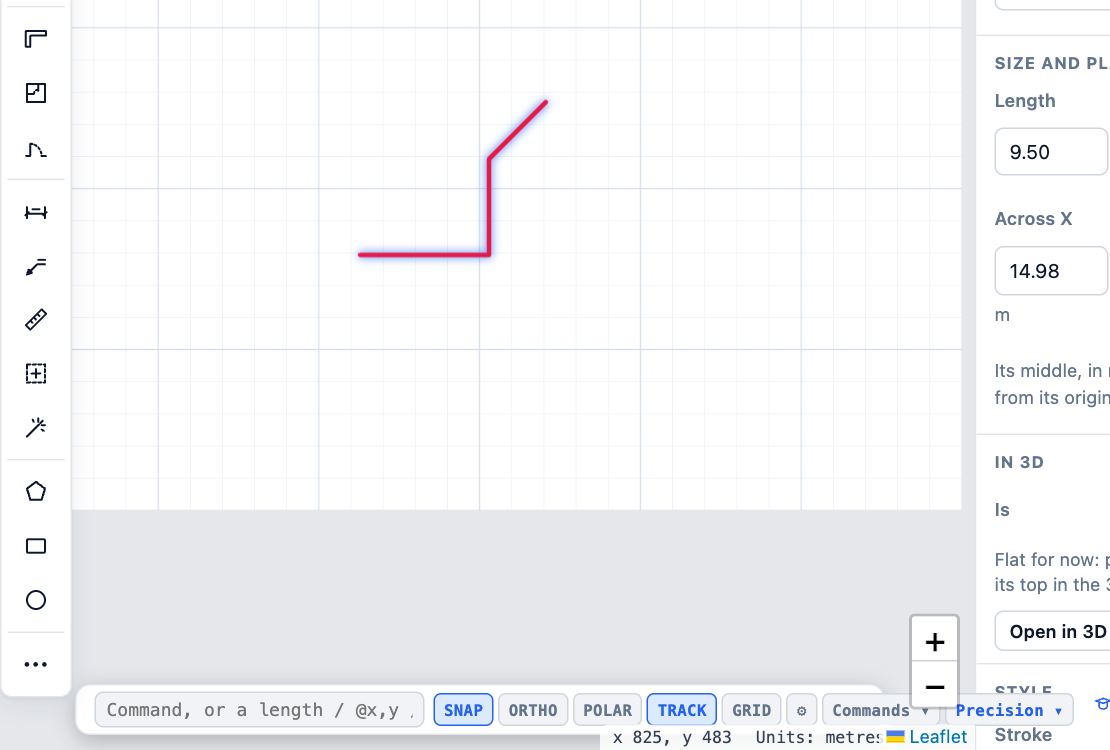Click the Length label
The width and height of the screenshot is (1110, 750).
1025,101
